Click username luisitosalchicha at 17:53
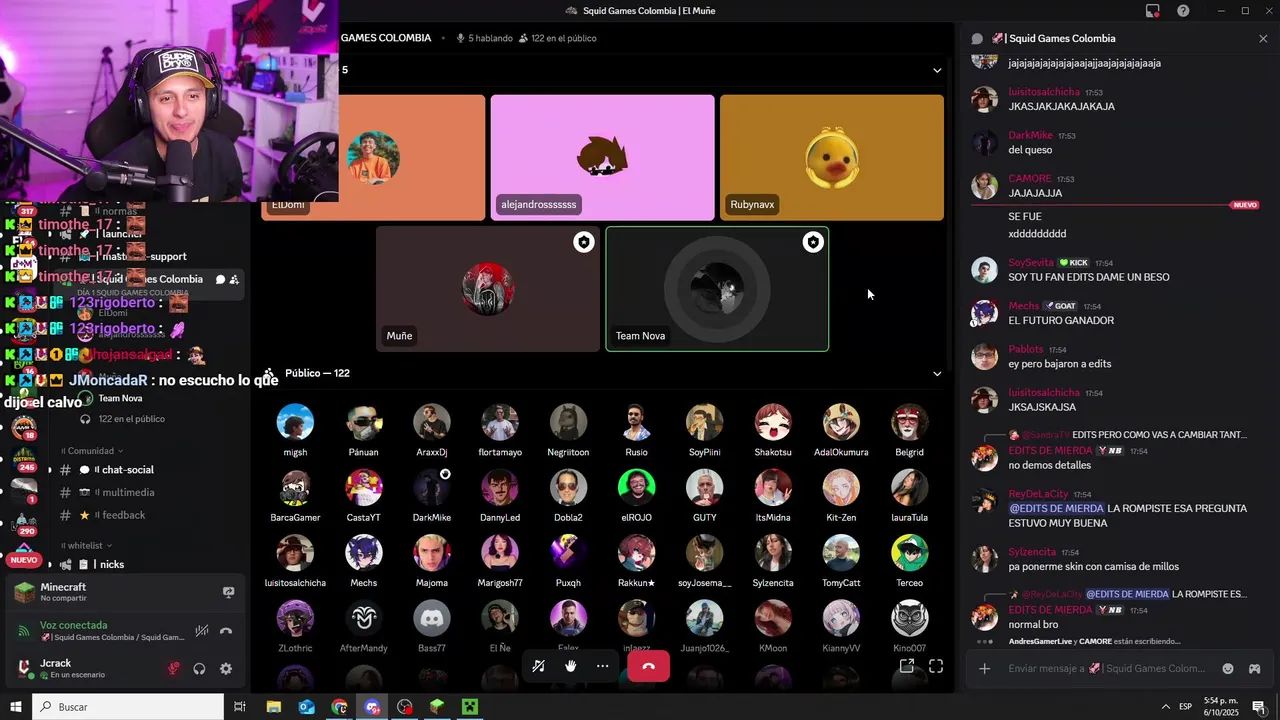 (1044, 92)
